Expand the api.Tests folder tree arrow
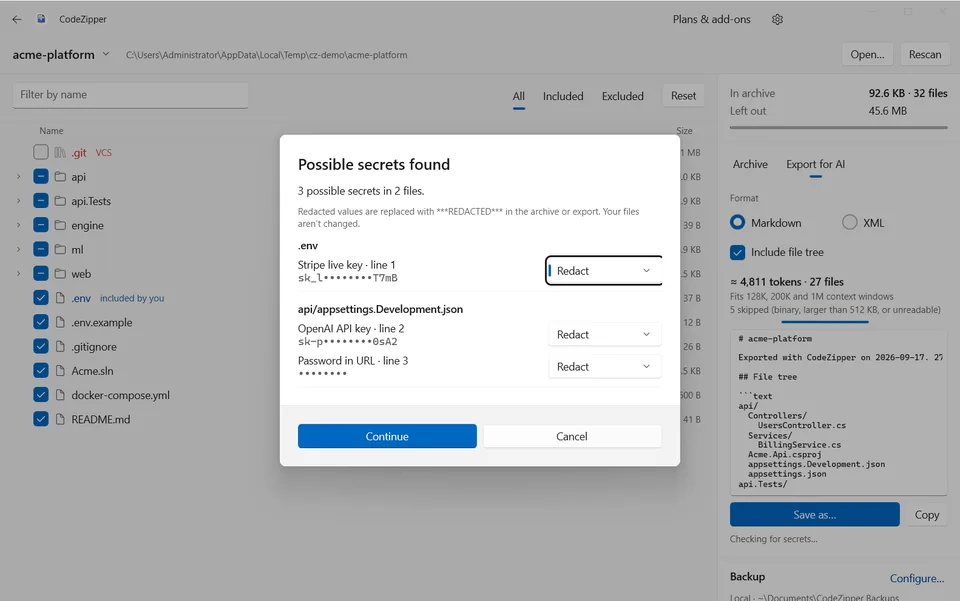 pos(18,201)
